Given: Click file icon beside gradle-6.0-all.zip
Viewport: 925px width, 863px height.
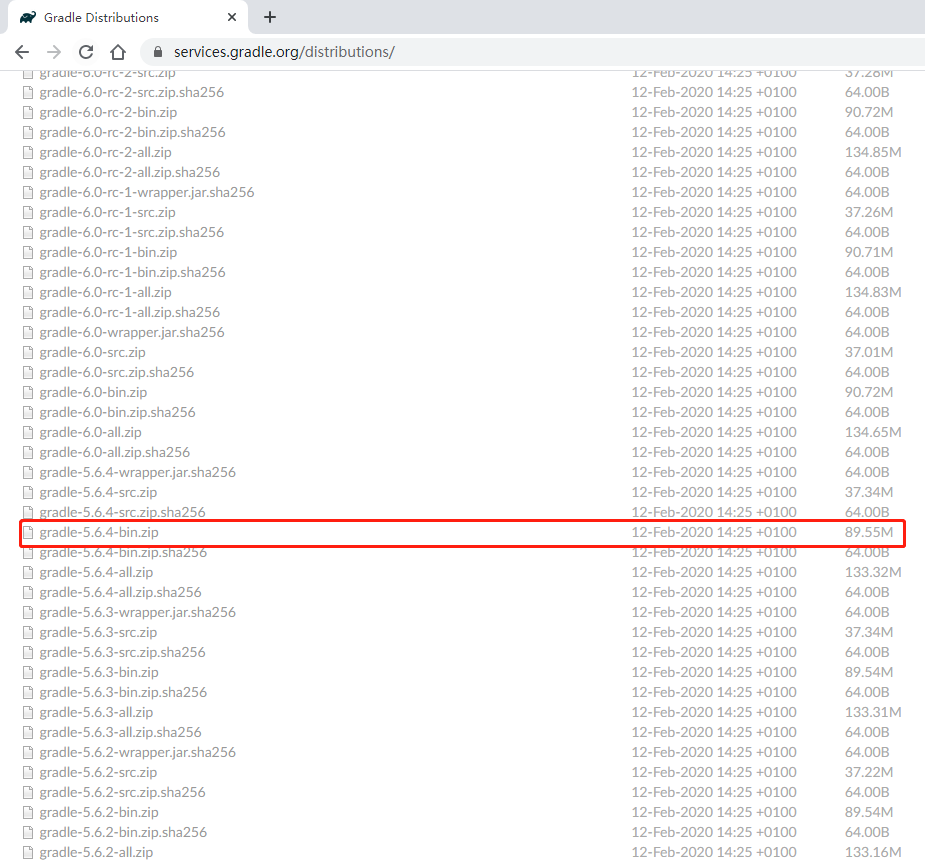Looking at the screenshot, I should coord(28,433).
